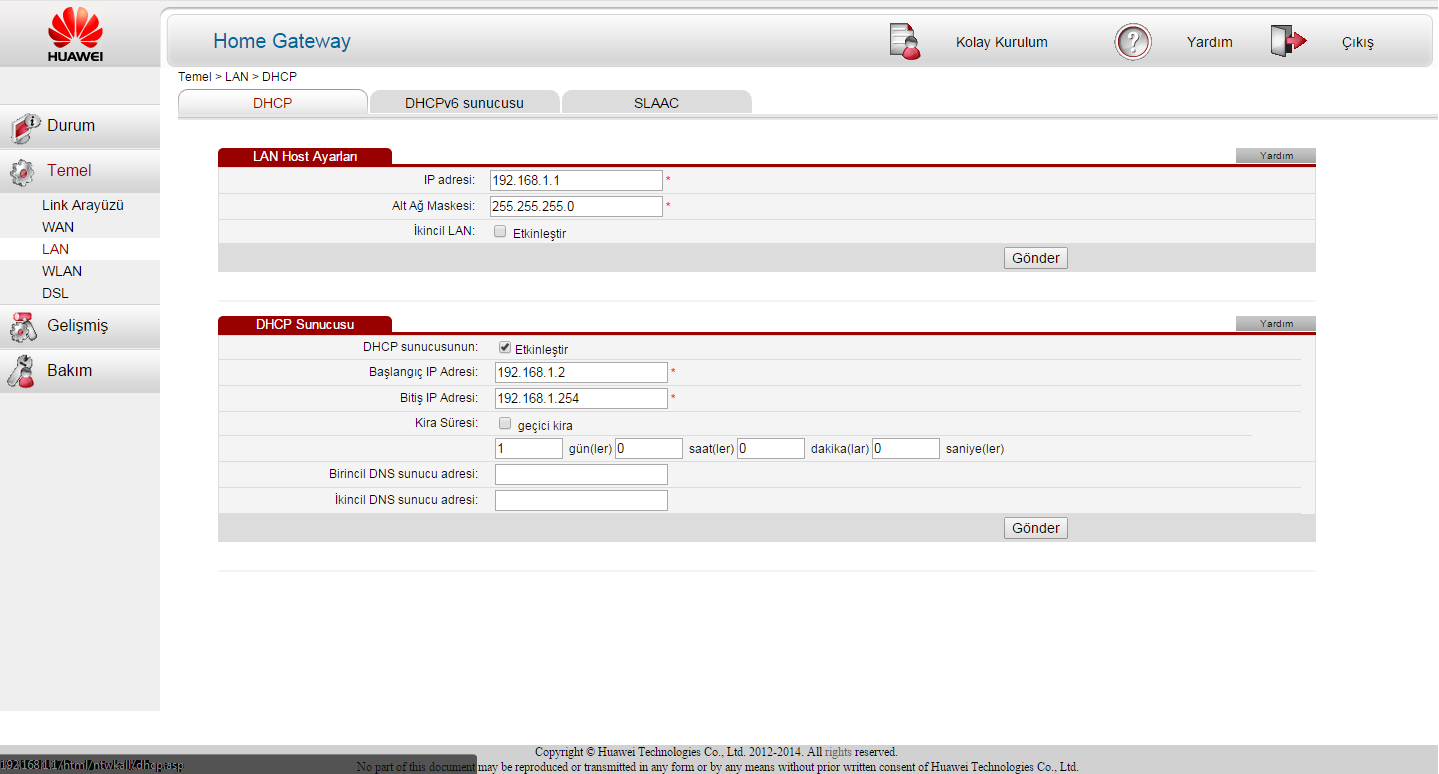Click the Yardım question mark icon
Viewport: 1439px width, 774px height.
tap(1133, 42)
